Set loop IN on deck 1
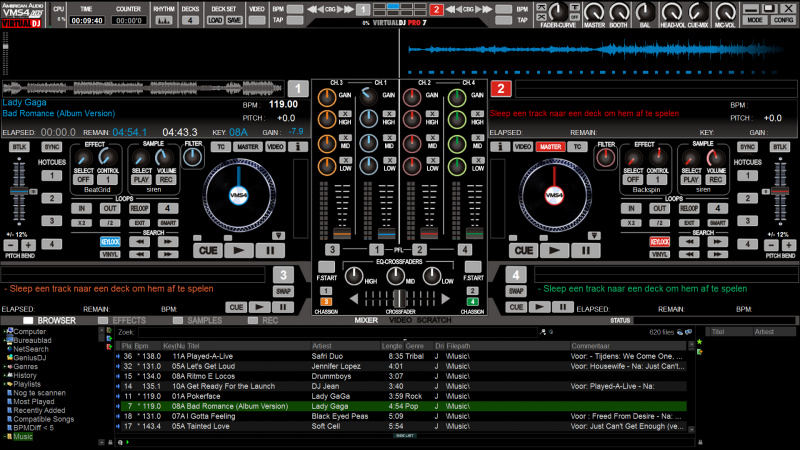 (x=82, y=208)
